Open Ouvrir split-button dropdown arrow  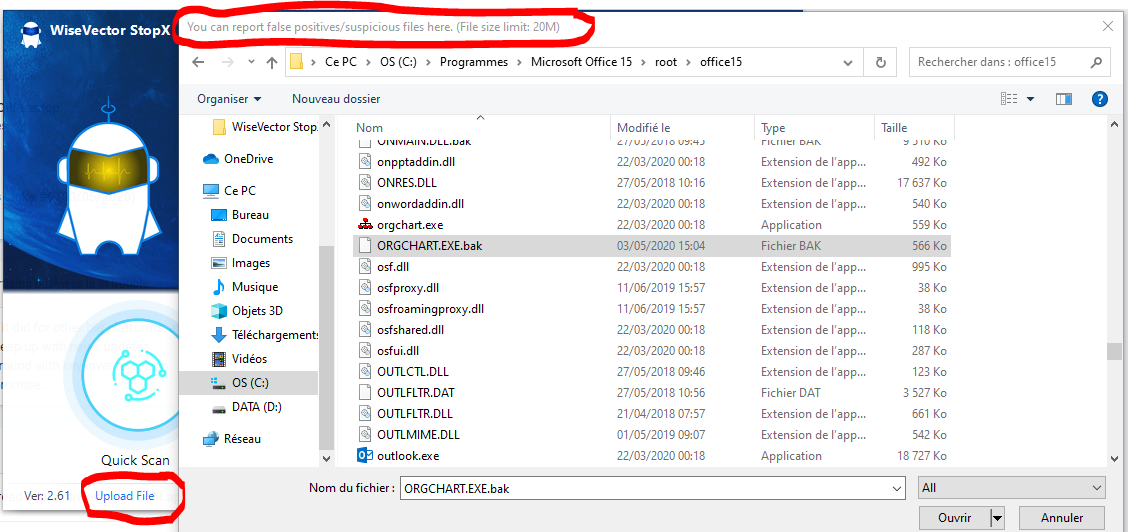point(997,518)
